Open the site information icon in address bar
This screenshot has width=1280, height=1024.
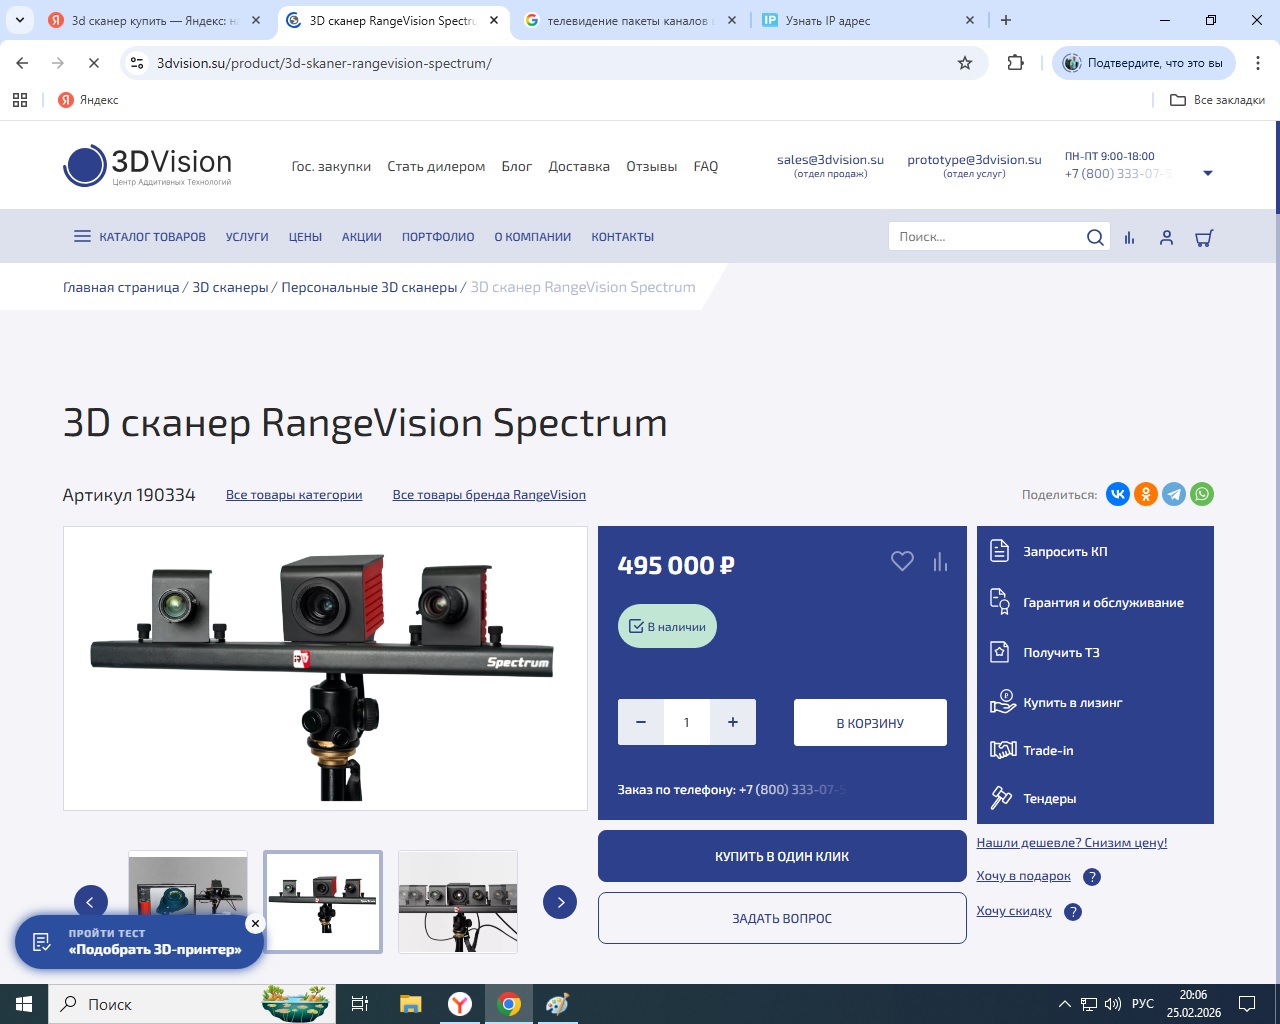click(x=137, y=63)
